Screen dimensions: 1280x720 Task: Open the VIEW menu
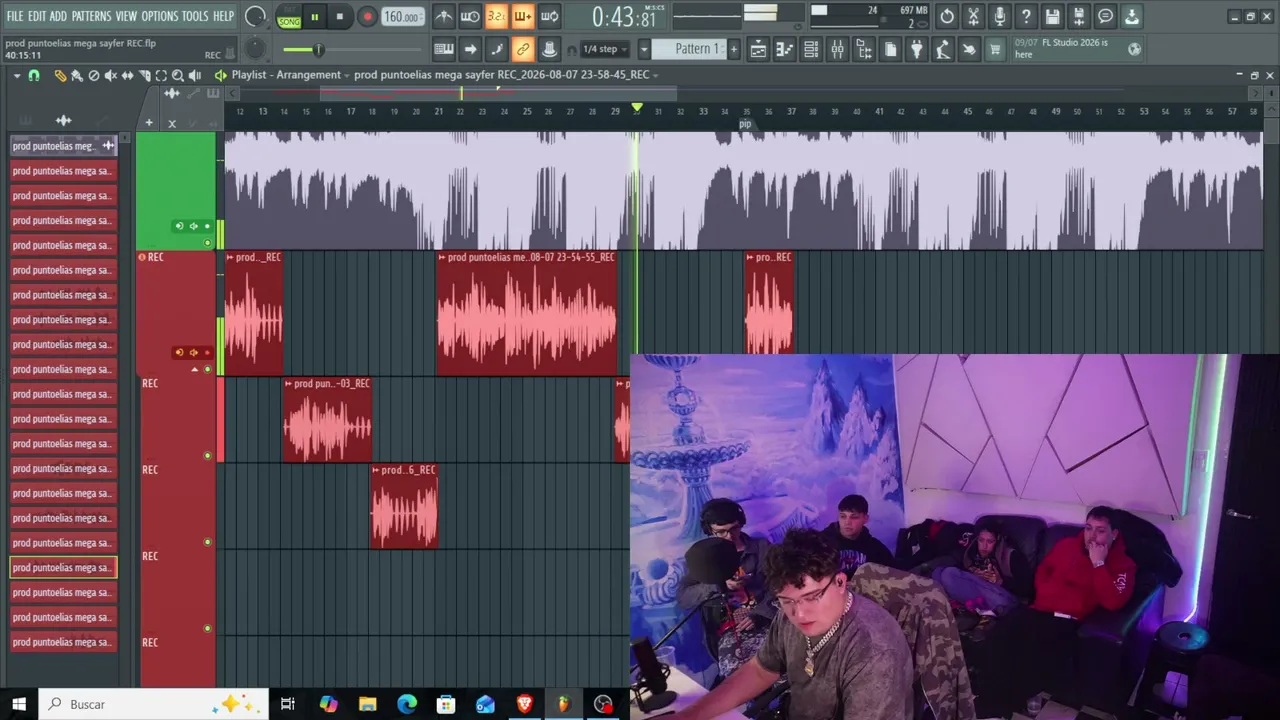126,16
